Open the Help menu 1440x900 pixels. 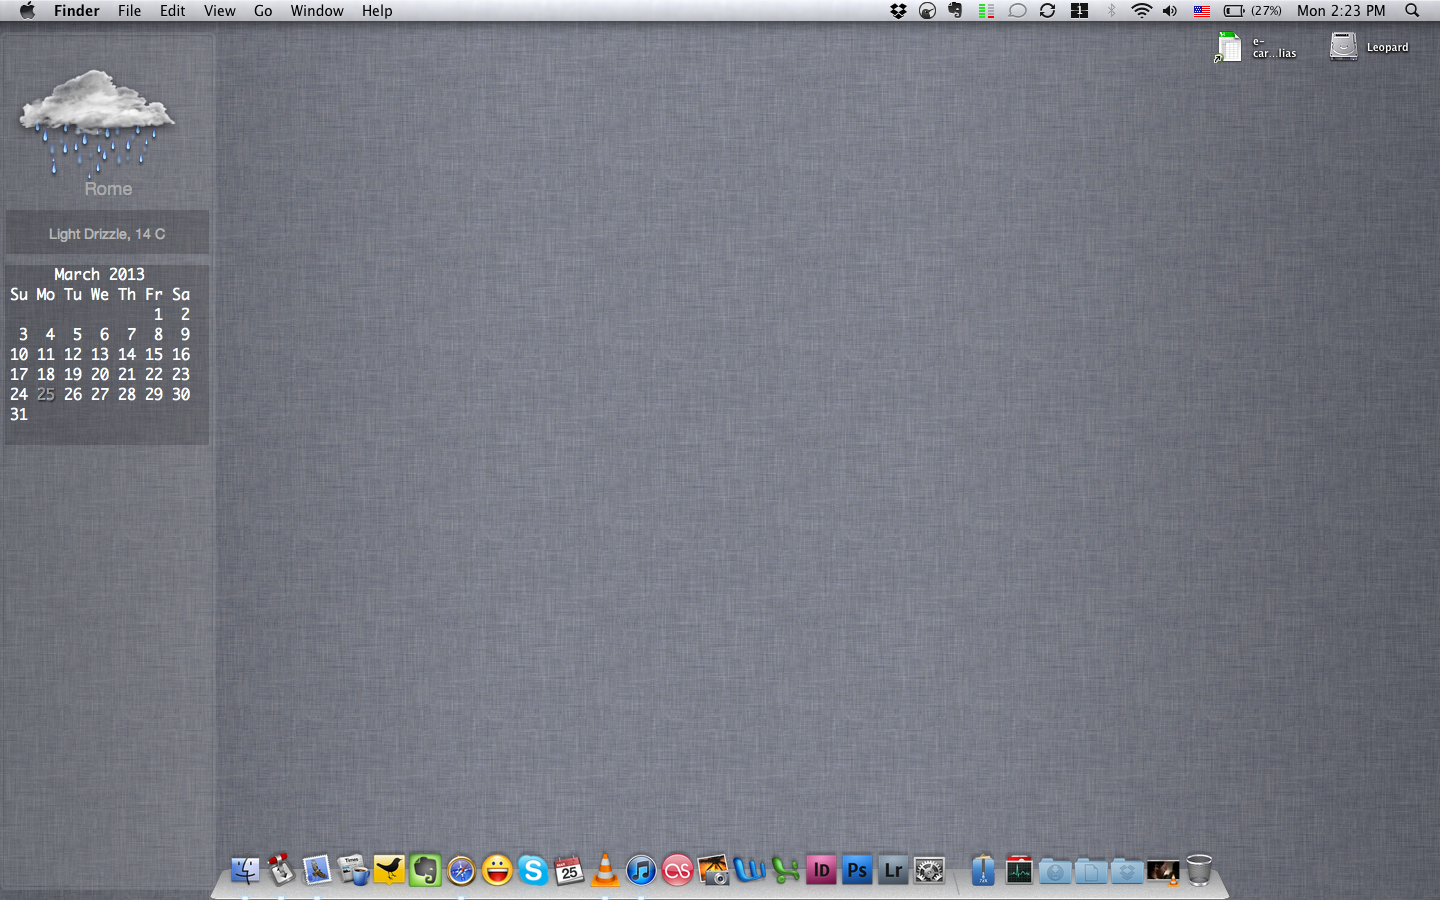tap(377, 11)
